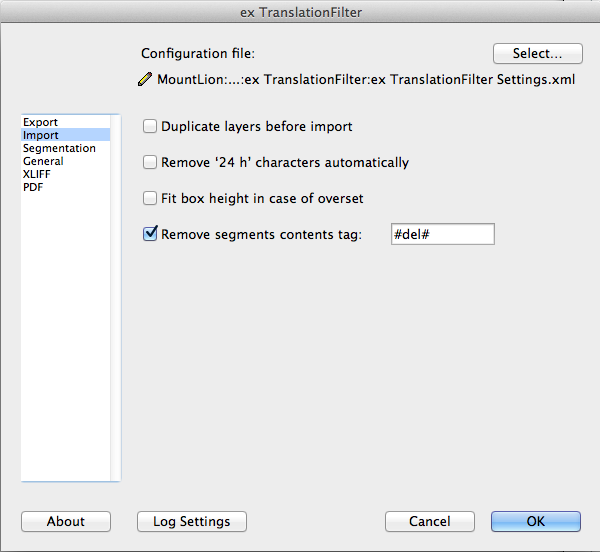
Task: Click the ex TranslationFilter title bar
Action: tap(300, 12)
